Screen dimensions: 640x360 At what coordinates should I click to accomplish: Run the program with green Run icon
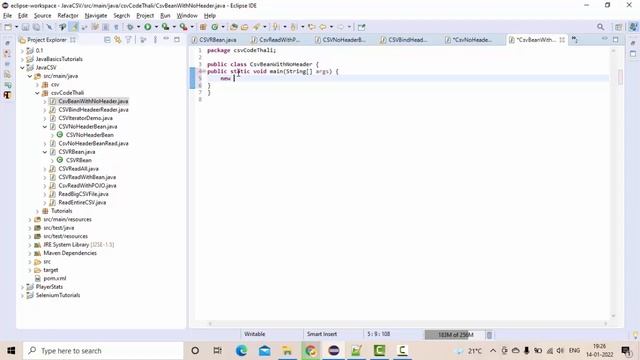[x=148, y=27]
